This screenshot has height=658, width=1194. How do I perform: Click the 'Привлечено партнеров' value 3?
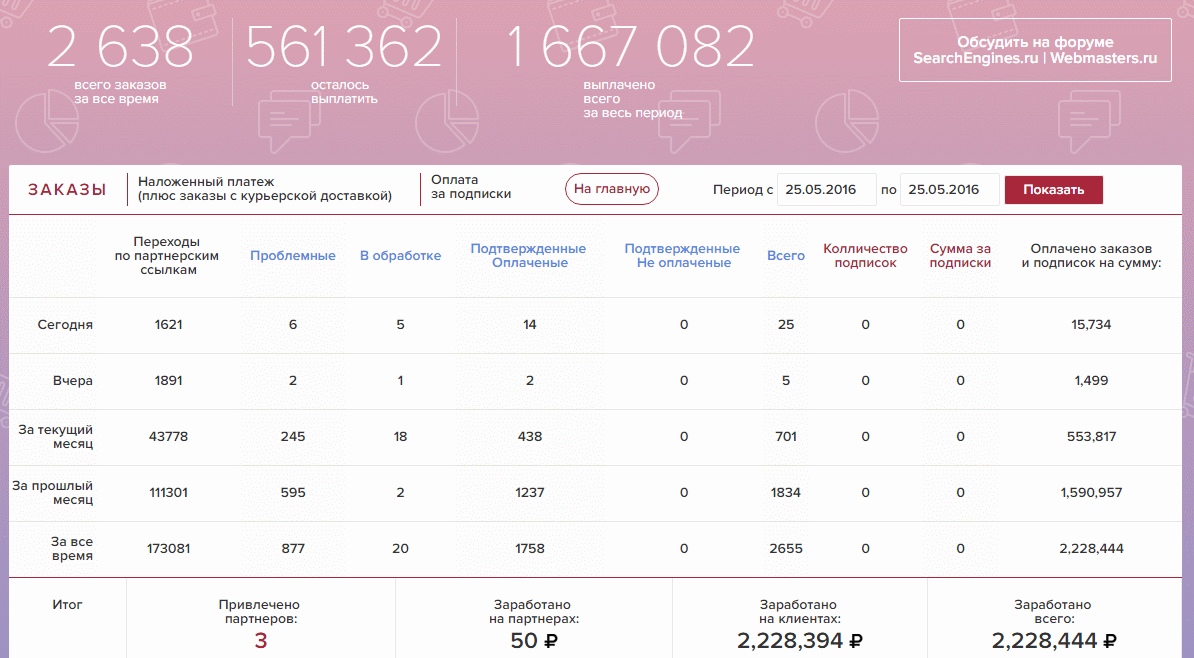260,641
